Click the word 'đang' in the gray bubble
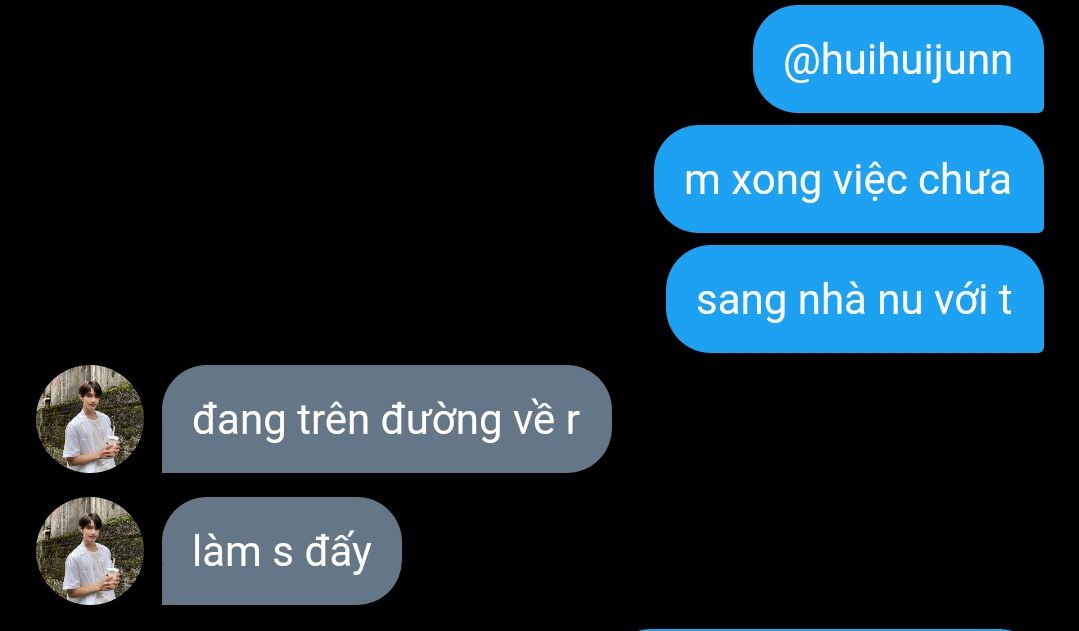This screenshot has width=1079, height=631. (x=239, y=421)
